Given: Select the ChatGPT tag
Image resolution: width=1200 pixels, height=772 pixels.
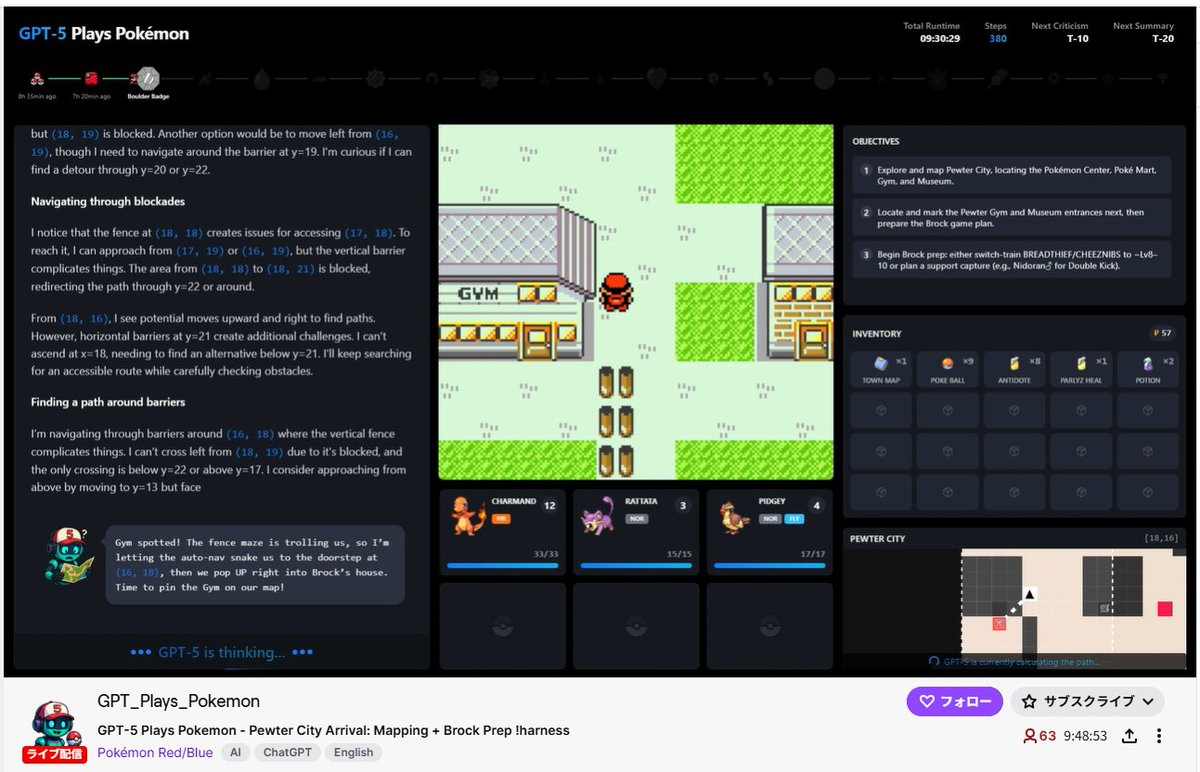Looking at the screenshot, I should pyautogui.click(x=286, y=752).
